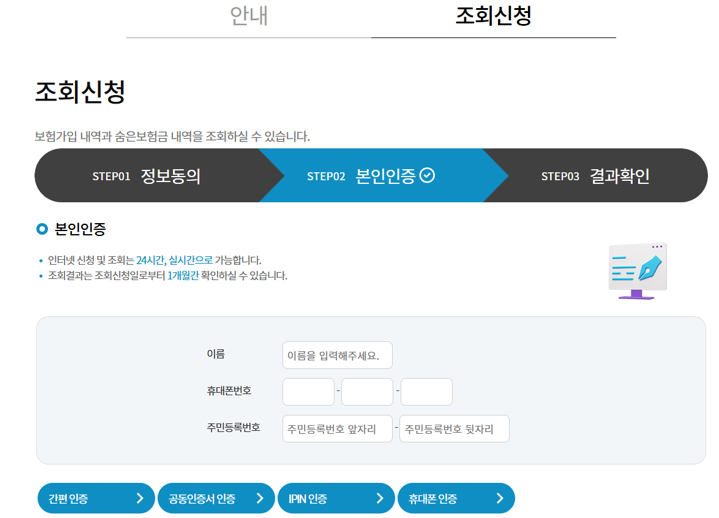The height and width of the screenshot is (518, 719).
Task: Click the middle 휴대폰번호 box
Action: click(367, 392)
